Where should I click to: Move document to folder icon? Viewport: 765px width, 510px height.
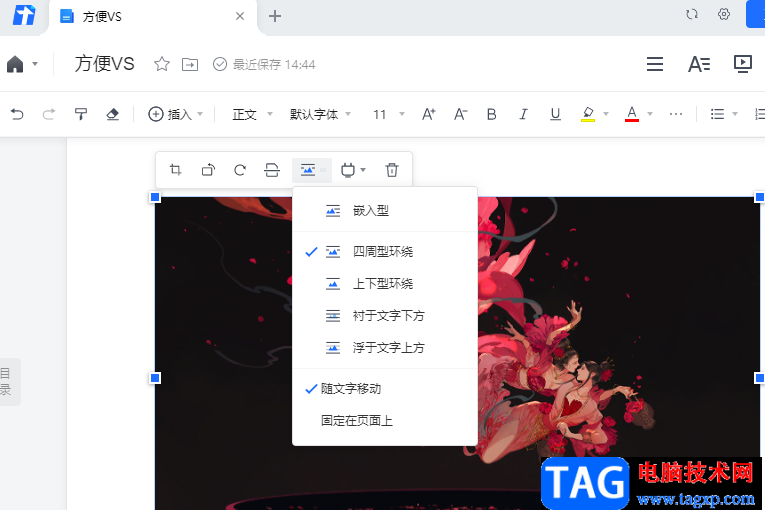click(190, 64)
